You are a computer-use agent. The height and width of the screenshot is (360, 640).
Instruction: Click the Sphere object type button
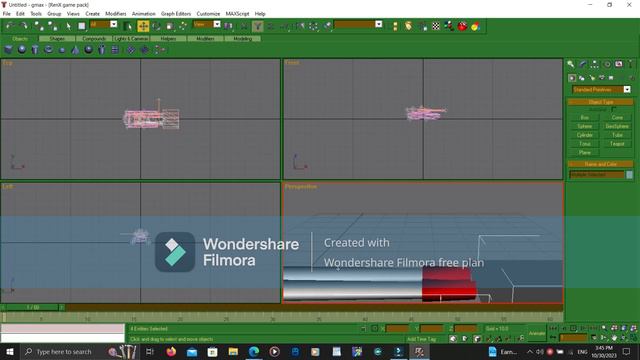tap(584, 127)
